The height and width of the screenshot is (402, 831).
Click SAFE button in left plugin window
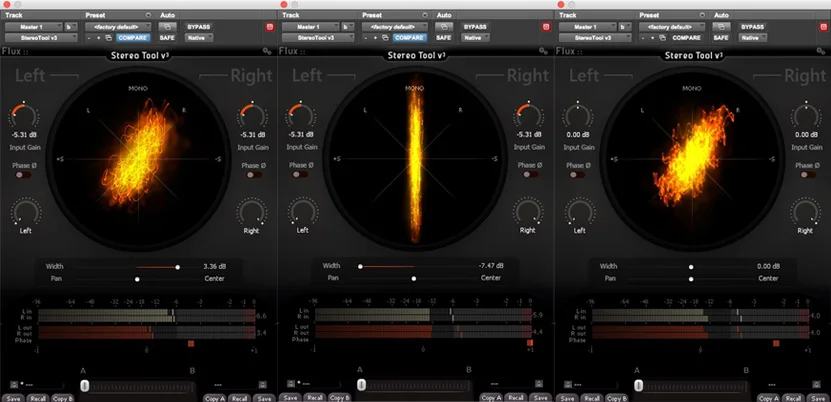(167, 38)
